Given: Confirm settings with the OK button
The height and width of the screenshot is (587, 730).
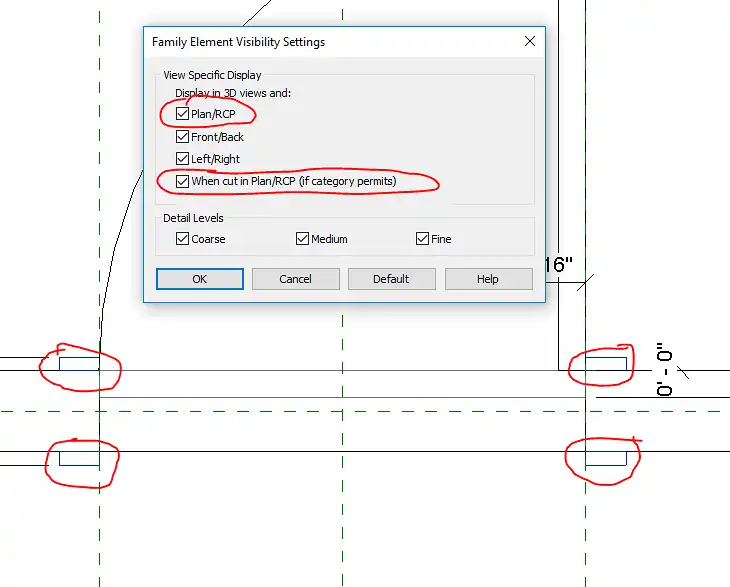Looking at the screenshot, I should point(200,279).
